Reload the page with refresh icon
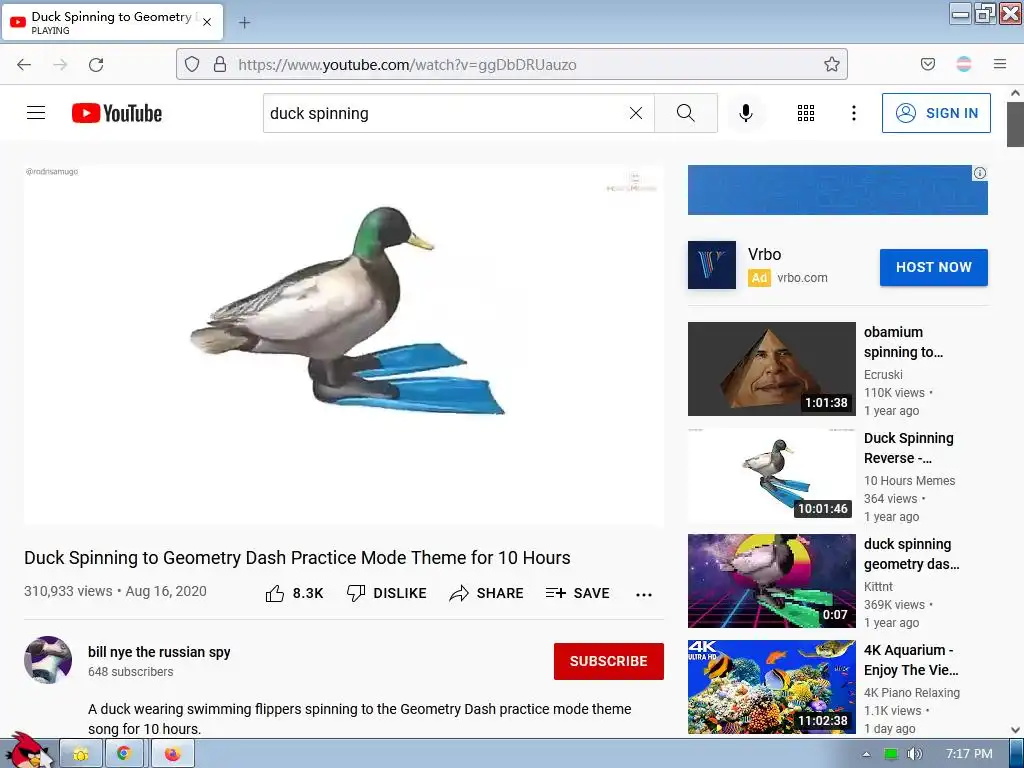The image size is (1024, 768). pyautogui.click(x=96, y=64)
